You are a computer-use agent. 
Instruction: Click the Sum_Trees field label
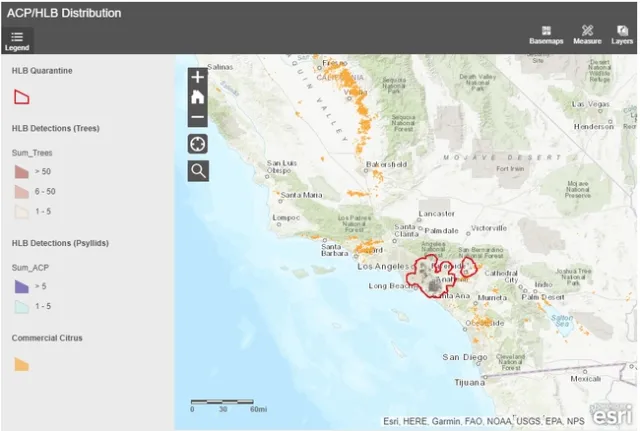pos(32,153)
